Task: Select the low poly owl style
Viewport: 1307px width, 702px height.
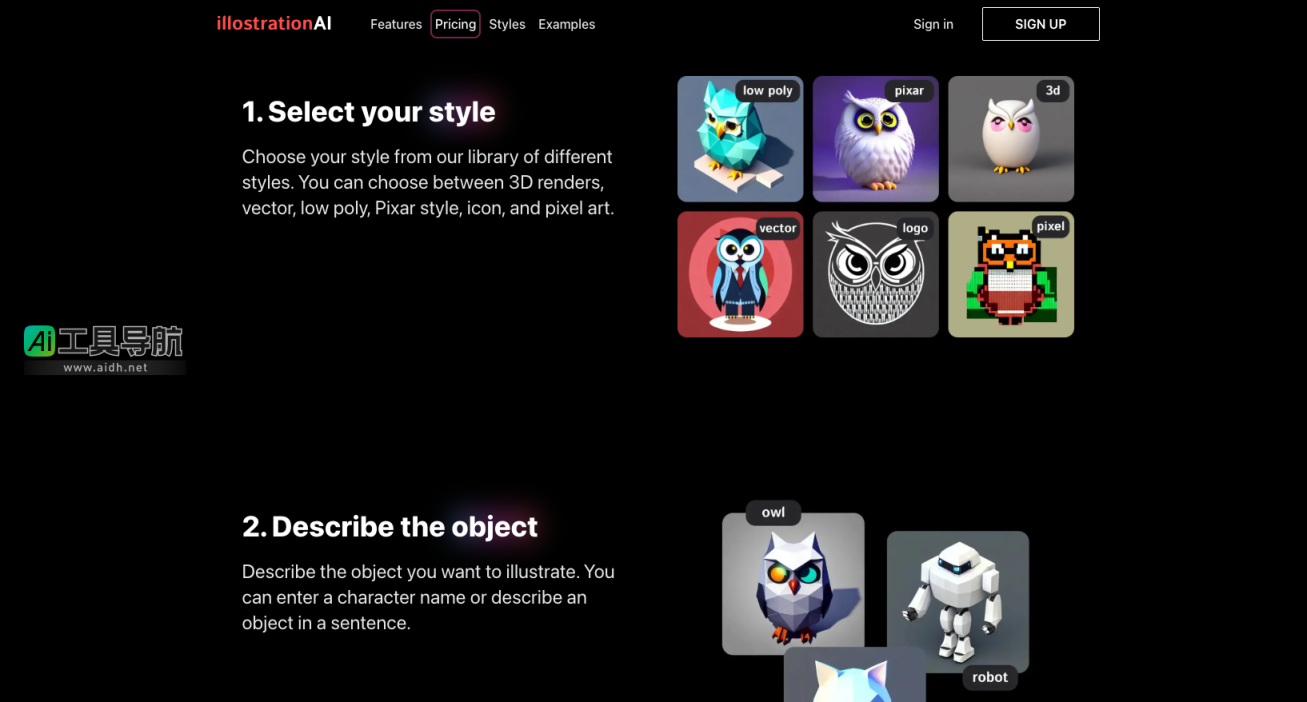Action: pyautogui.click(x=739, y=140)
